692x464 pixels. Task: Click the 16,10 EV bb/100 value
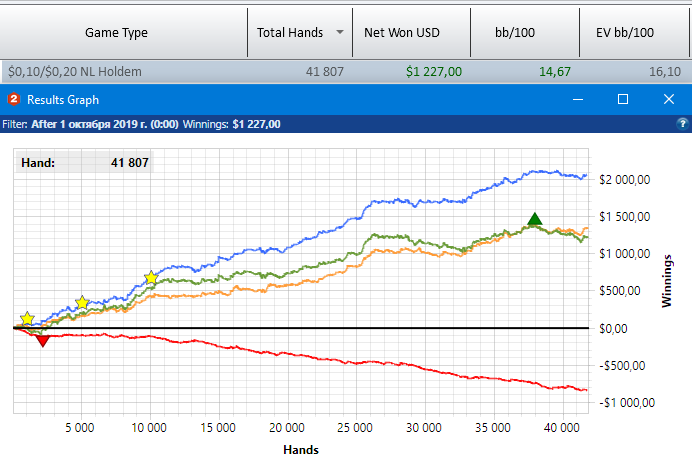pyautogui.click(x=665, y=72)
